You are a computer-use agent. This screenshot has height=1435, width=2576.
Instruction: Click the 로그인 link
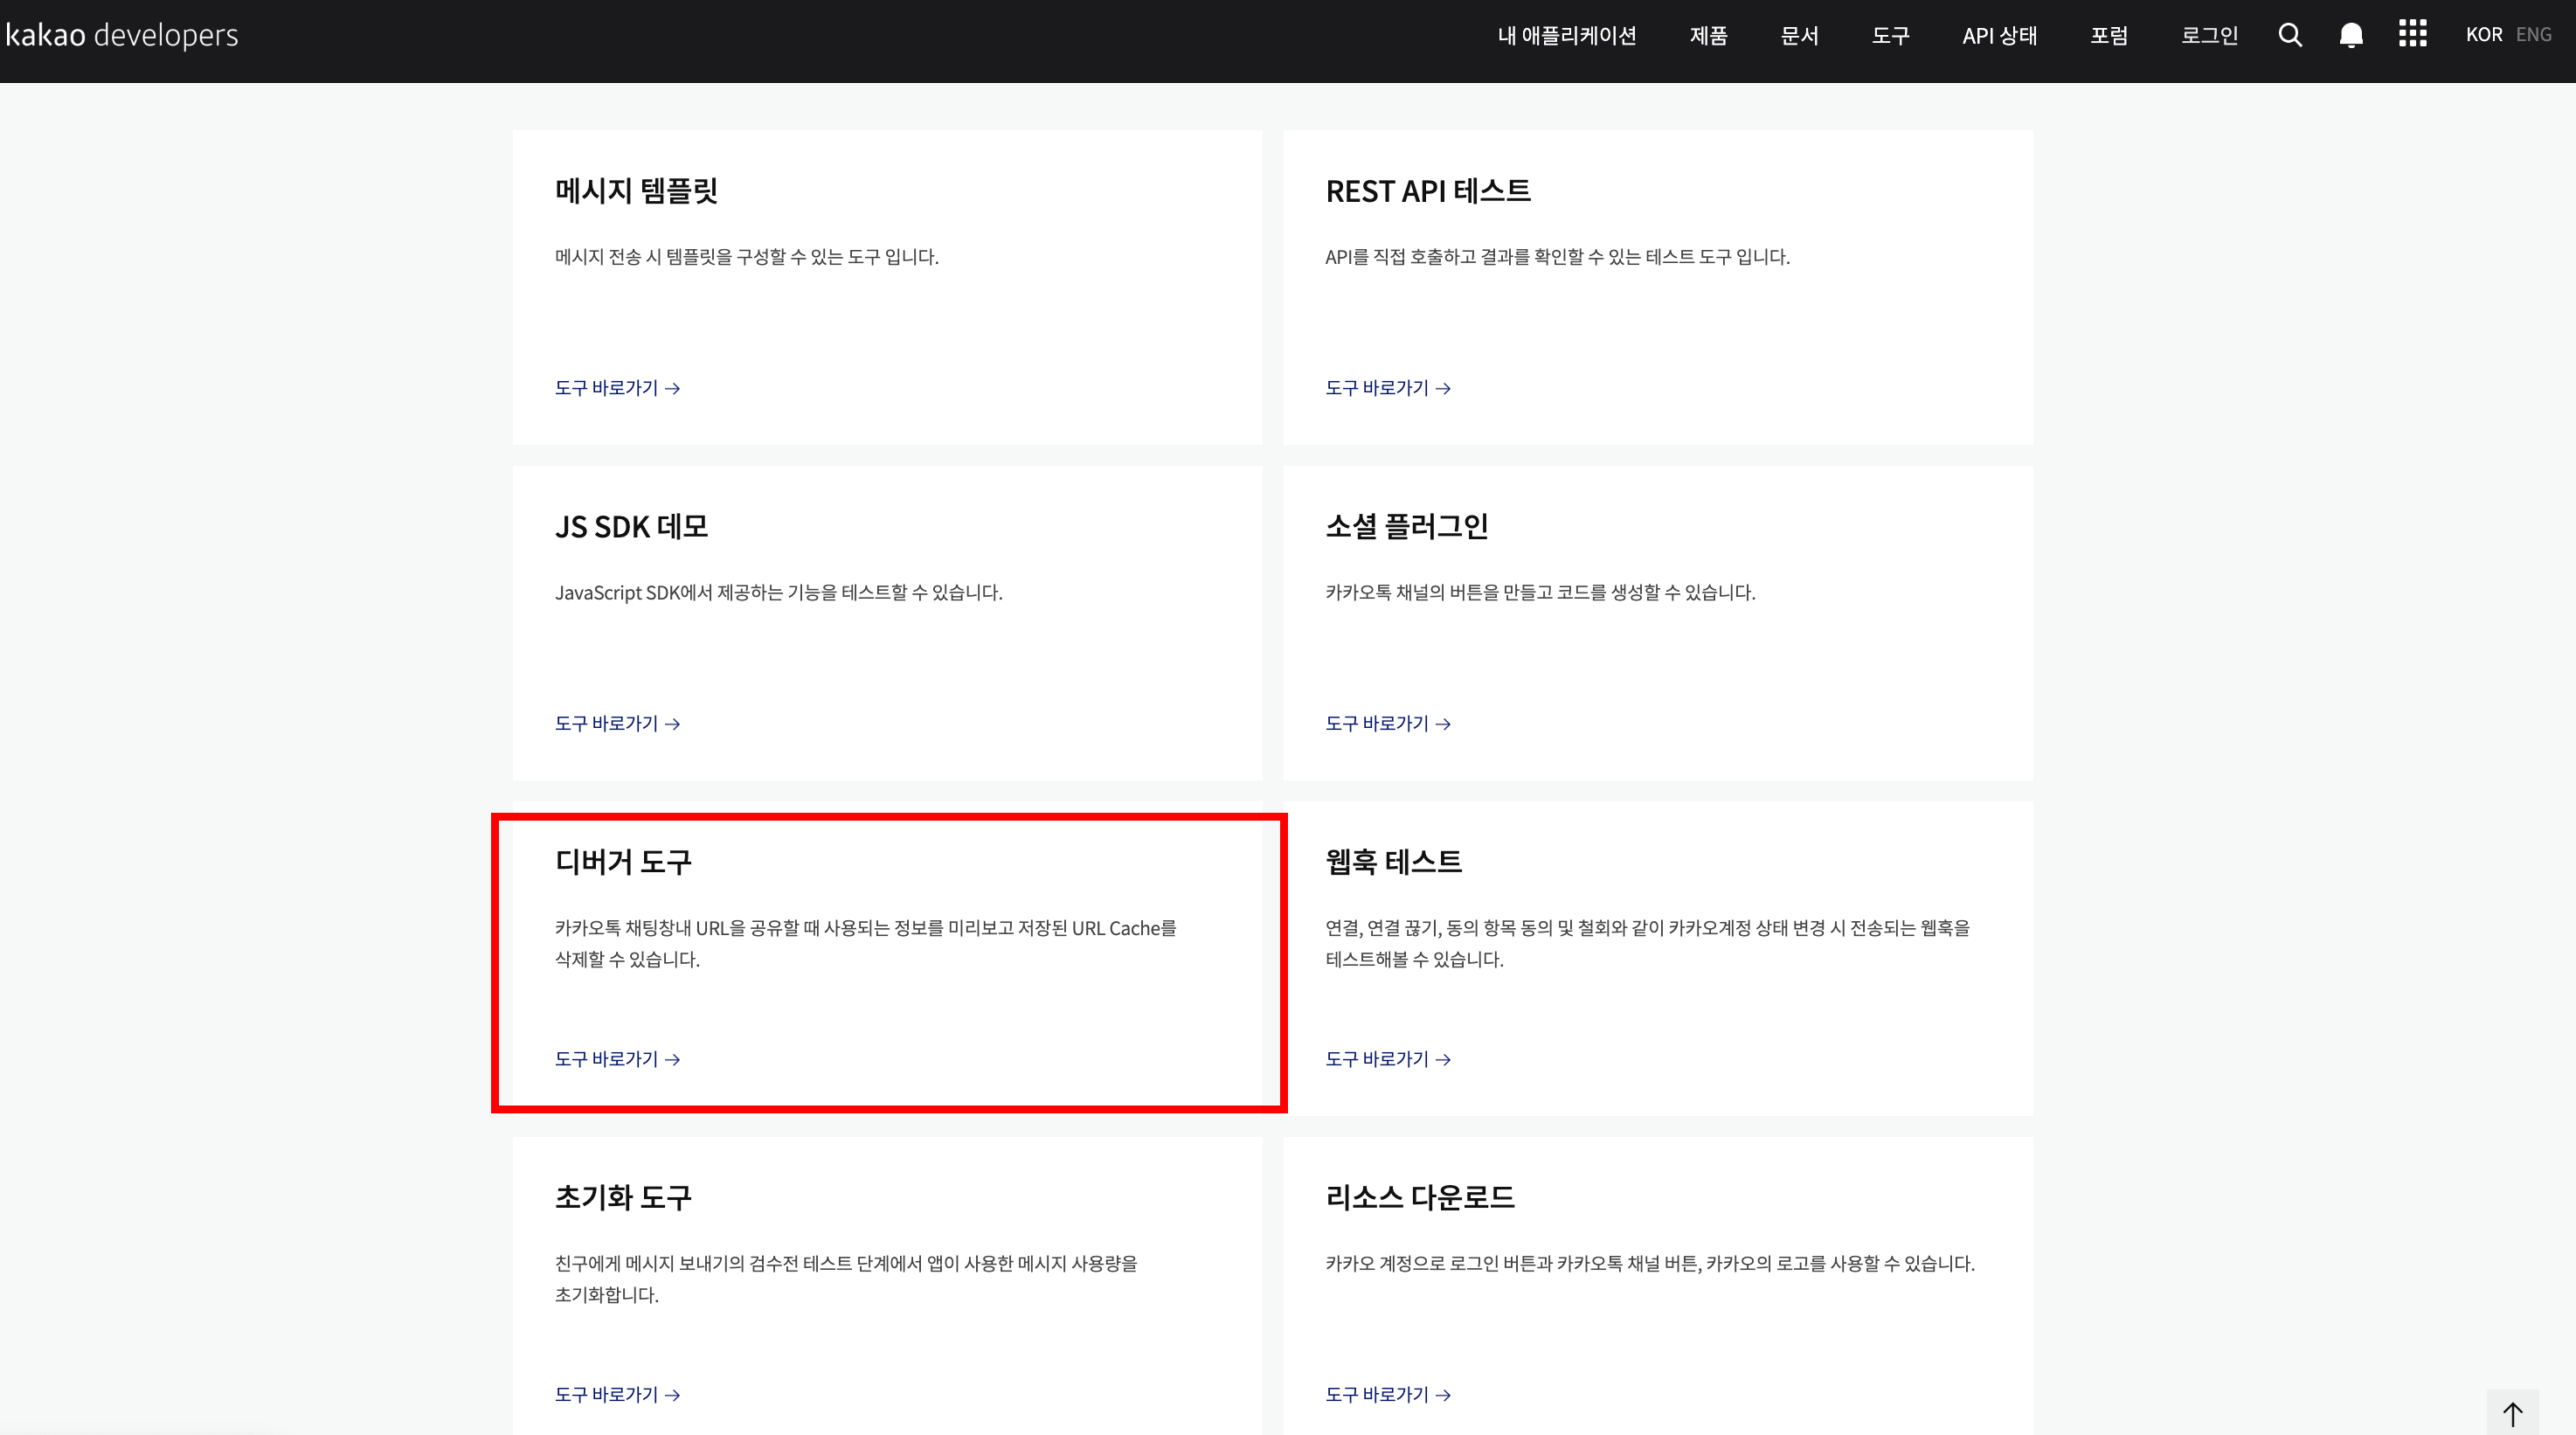pos(2209,36)
